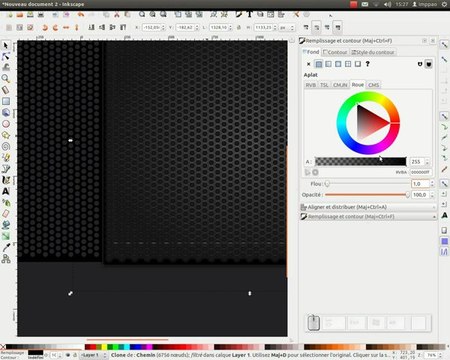The image size is (450, 360).
Task: Open Text and Font dialog icon
Action: point(249,15)
